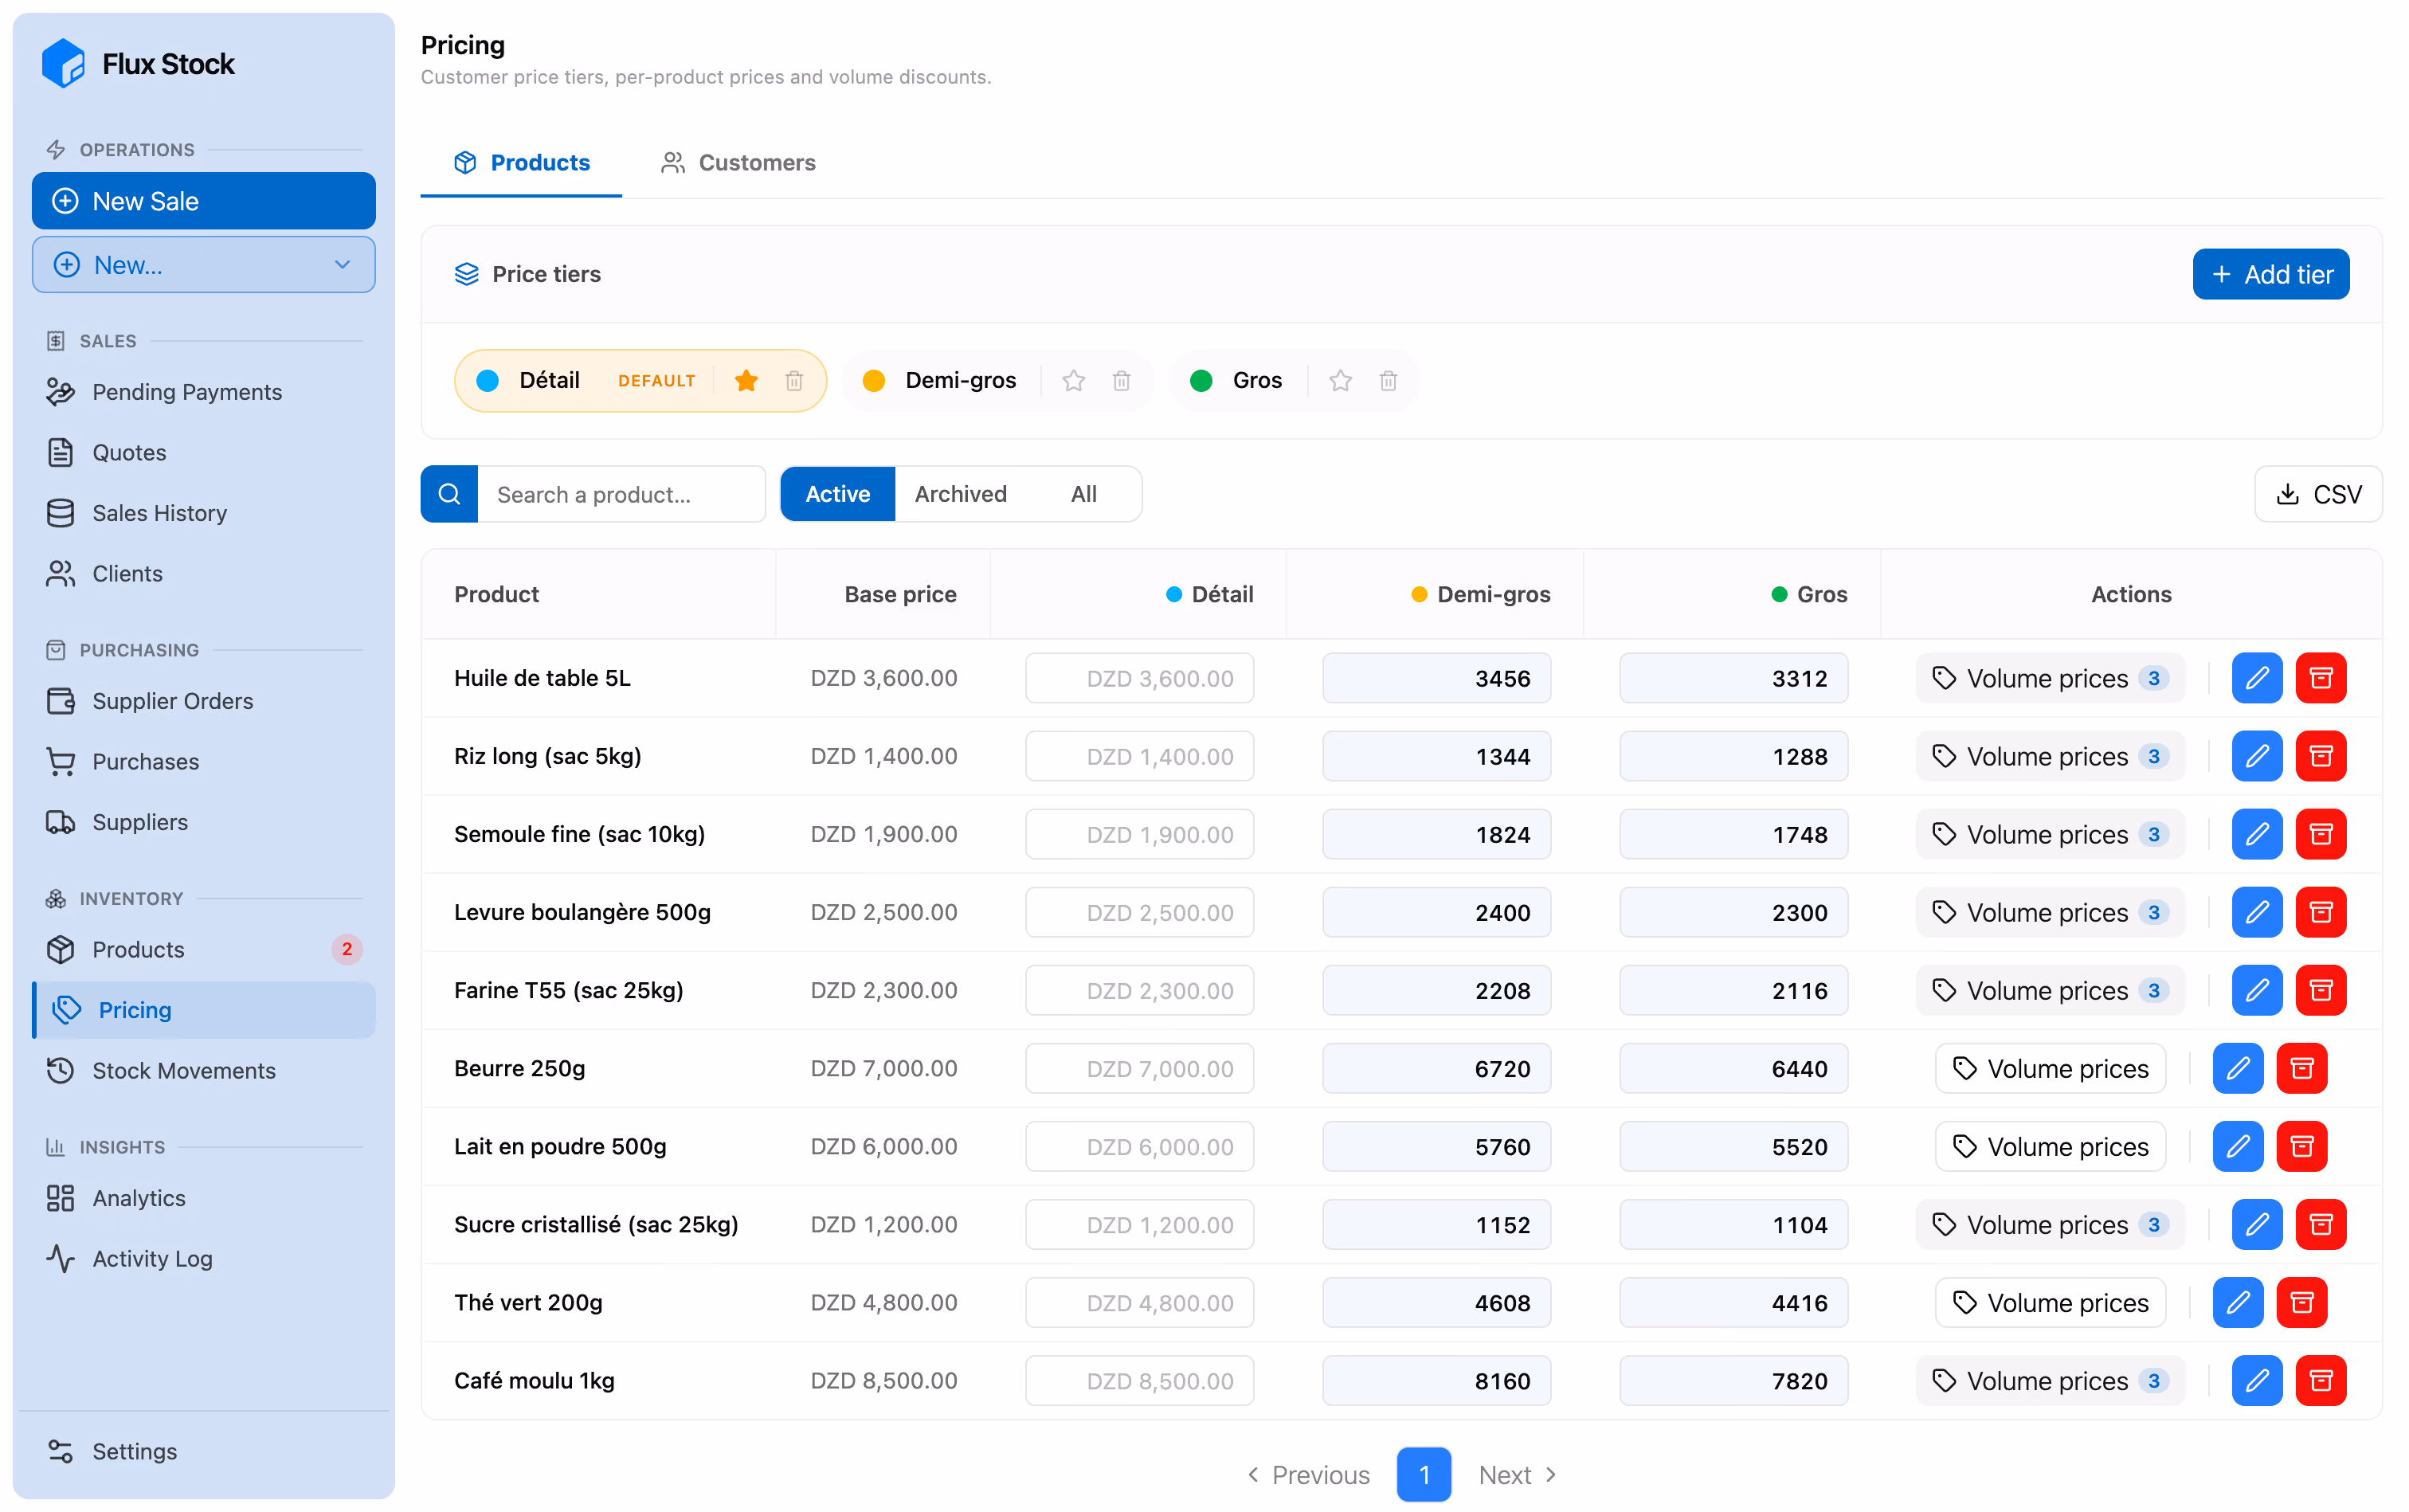Screen dimensions: 2409x1512
Task: Edit prices for Riz long (sac 5kg)
Action: (x=2257, y=756)
